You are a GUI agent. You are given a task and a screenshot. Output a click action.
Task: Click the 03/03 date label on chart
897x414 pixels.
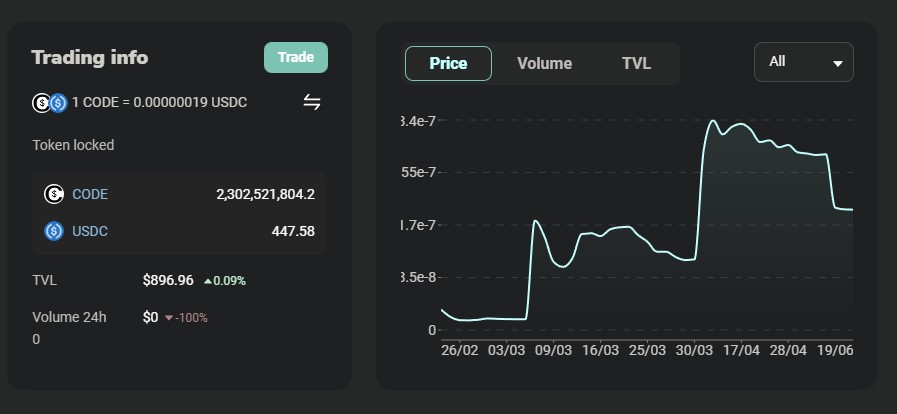(506, 350)
